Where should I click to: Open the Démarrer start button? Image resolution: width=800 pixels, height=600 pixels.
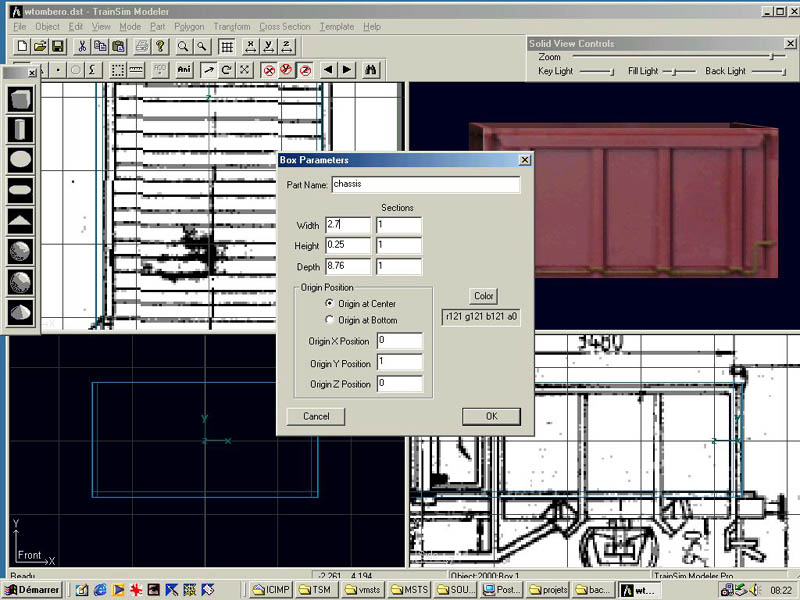(x=33, y=590)
